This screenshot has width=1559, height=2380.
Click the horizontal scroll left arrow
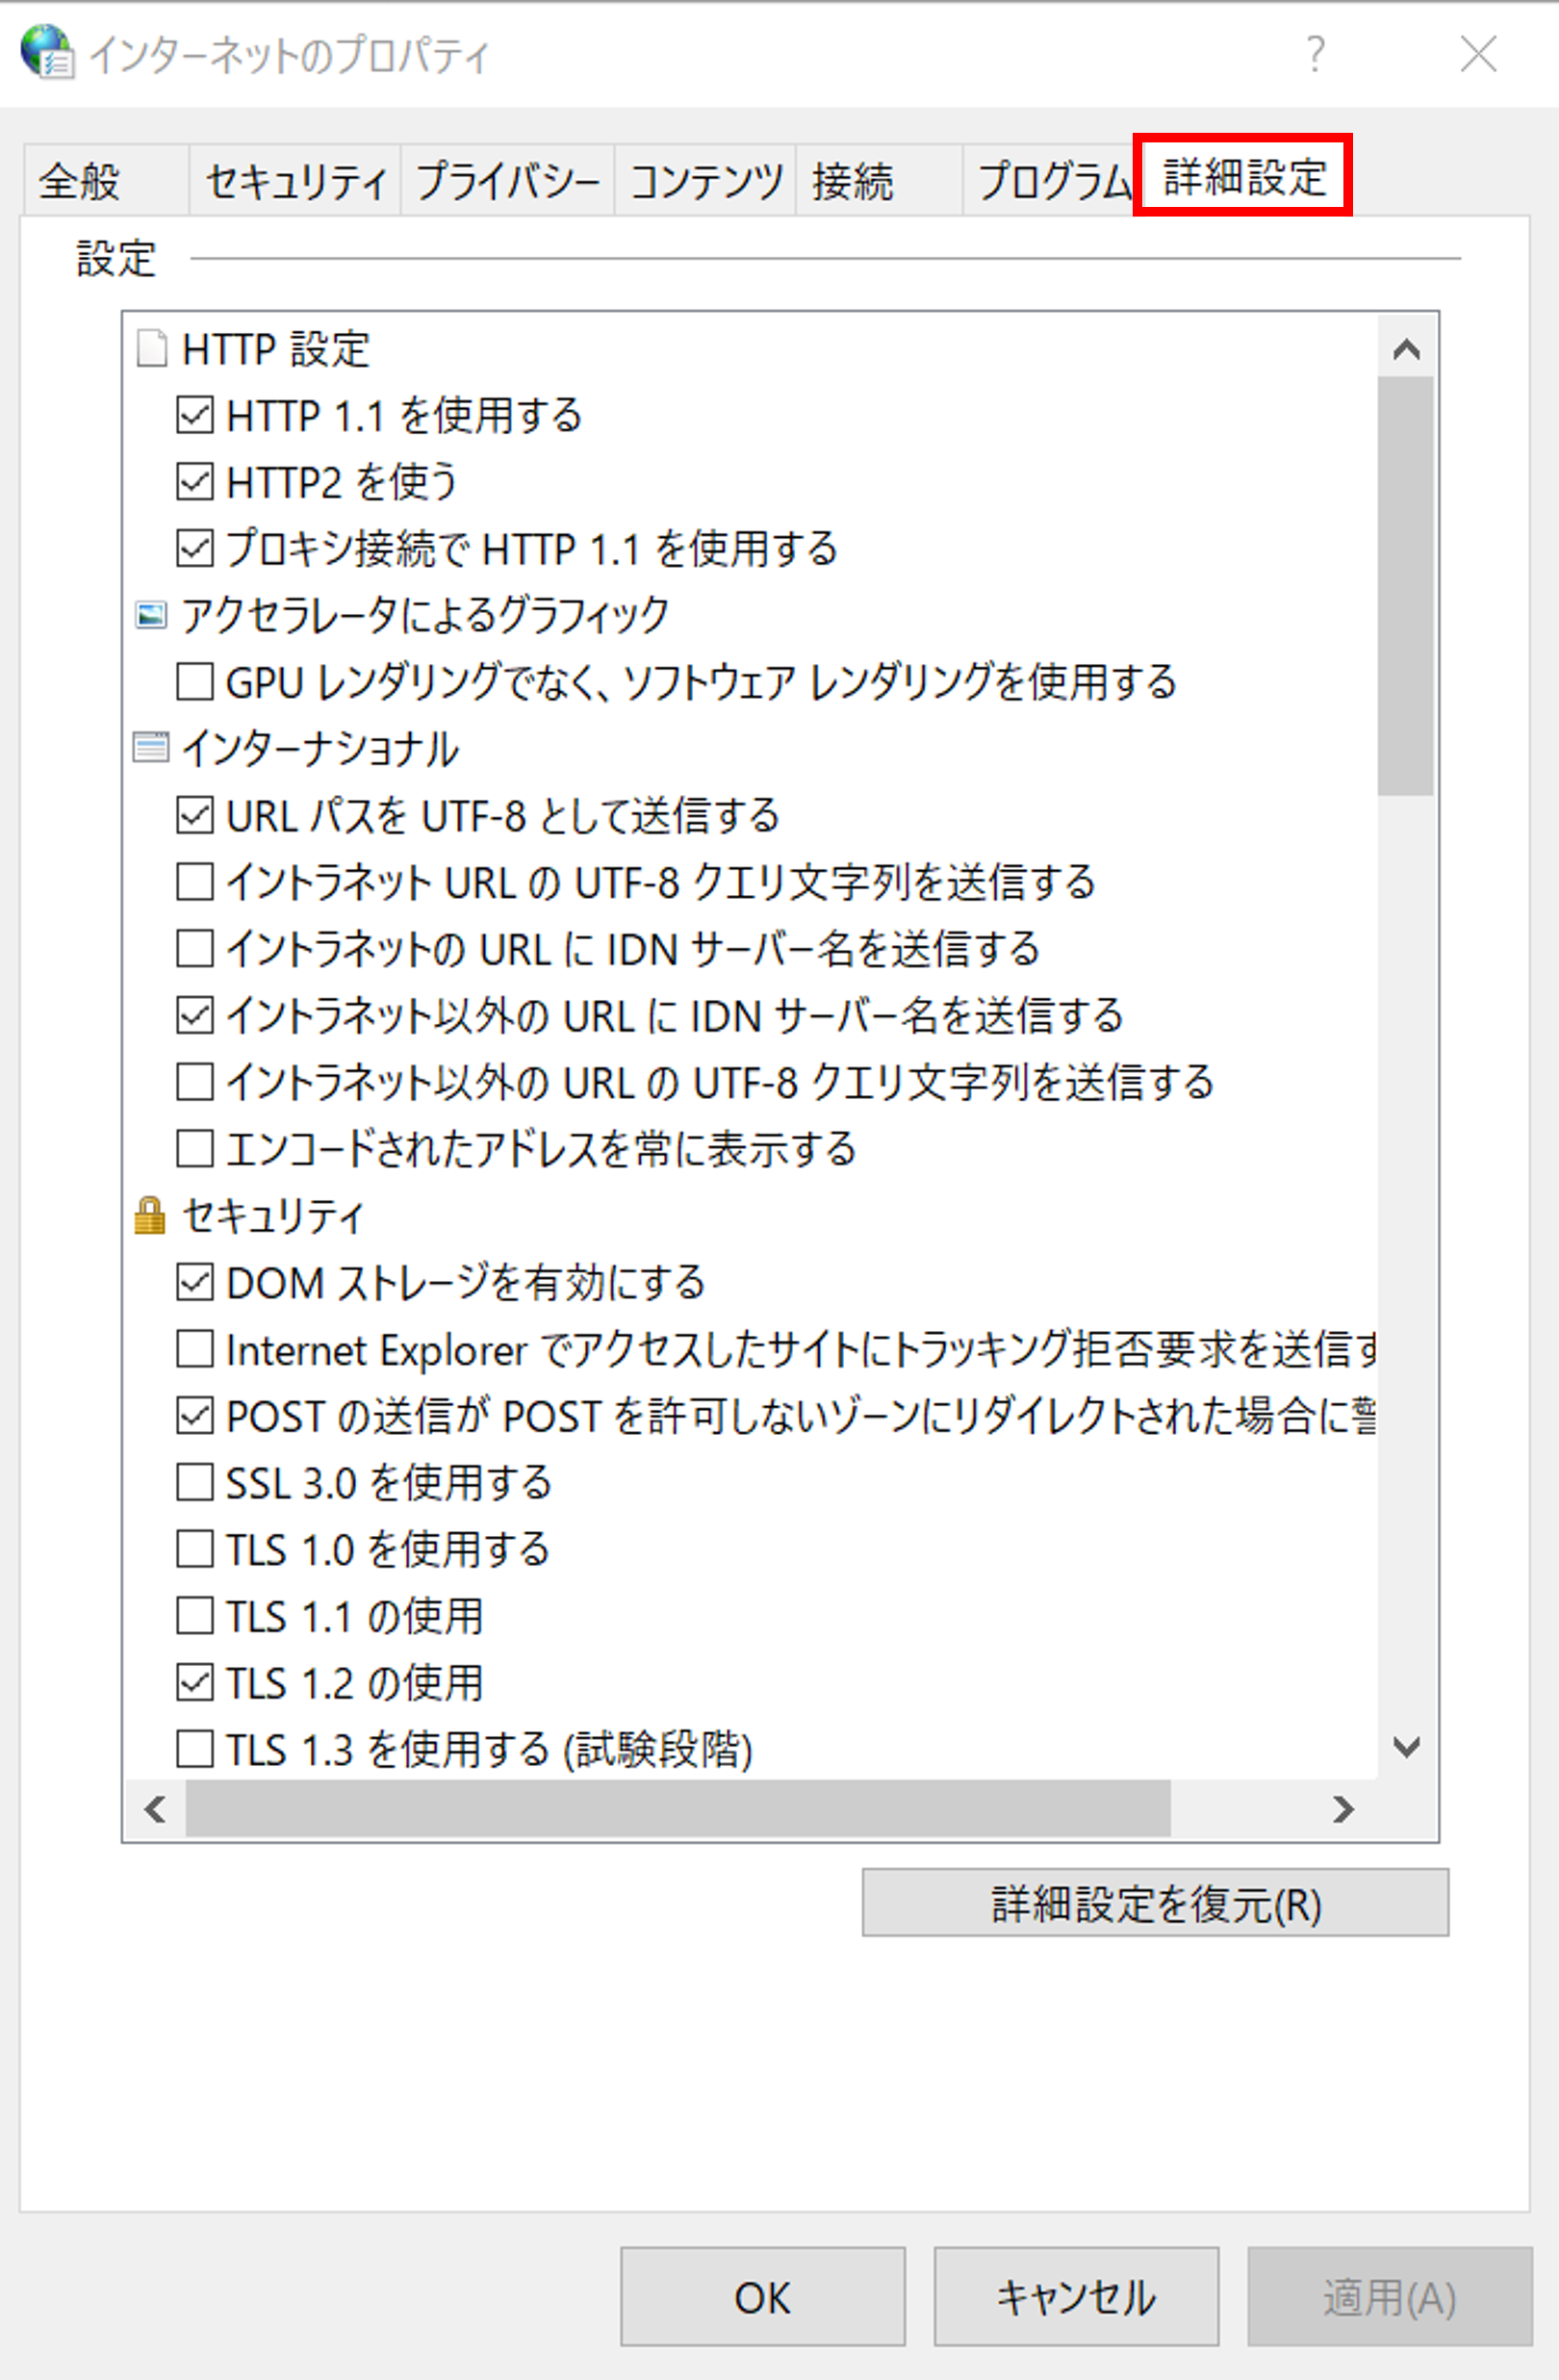pyautogui.click(x=155, y=1809)
